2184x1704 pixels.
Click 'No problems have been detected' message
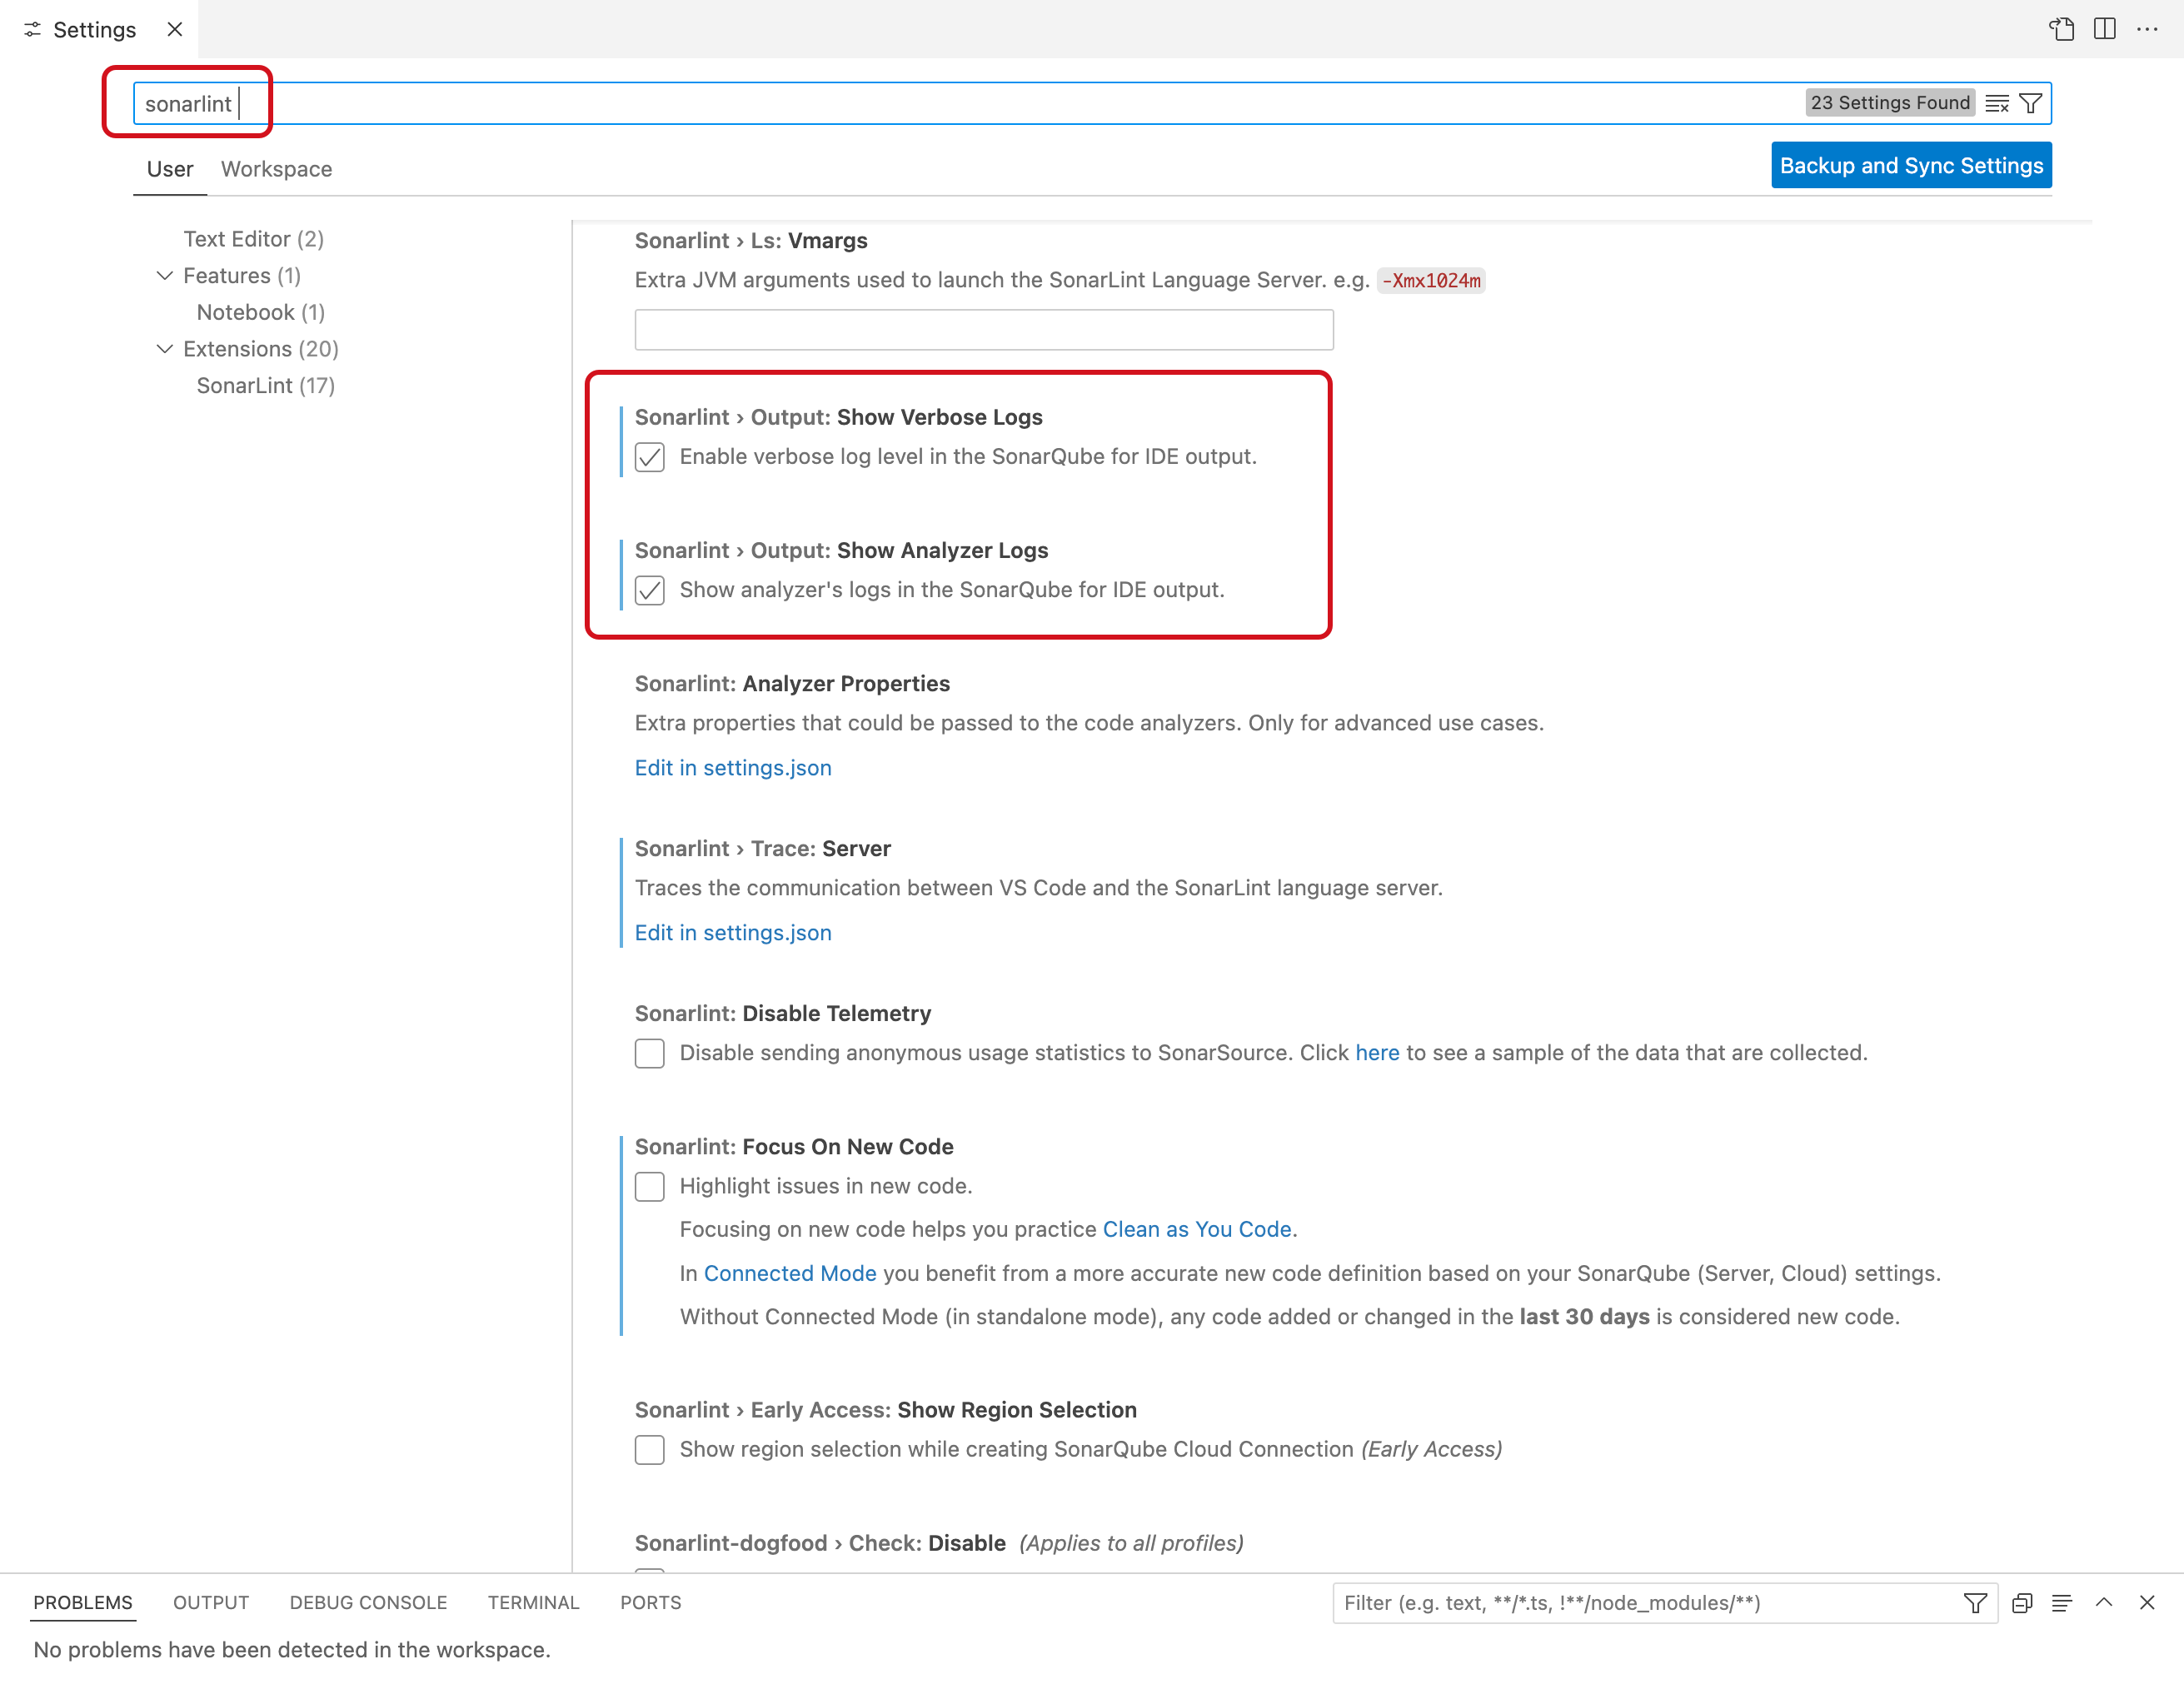(x=292, y=1650)
